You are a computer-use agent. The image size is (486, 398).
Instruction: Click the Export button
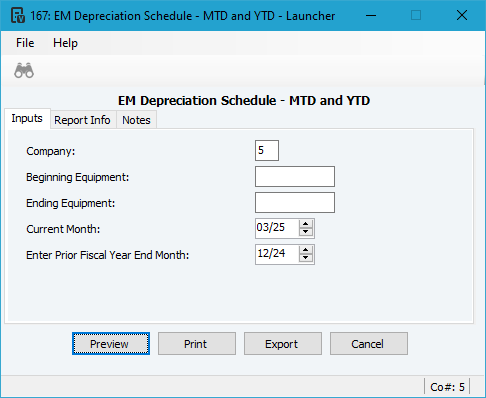coord(283,344)
